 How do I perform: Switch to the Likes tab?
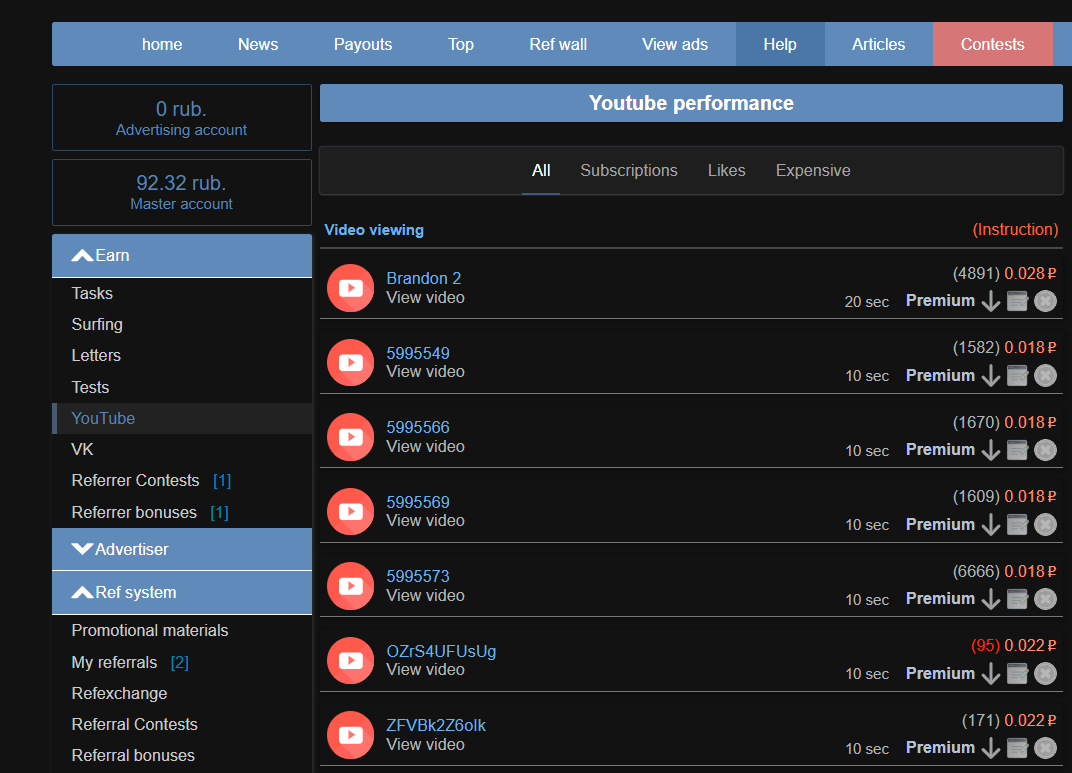pos(726,171)
